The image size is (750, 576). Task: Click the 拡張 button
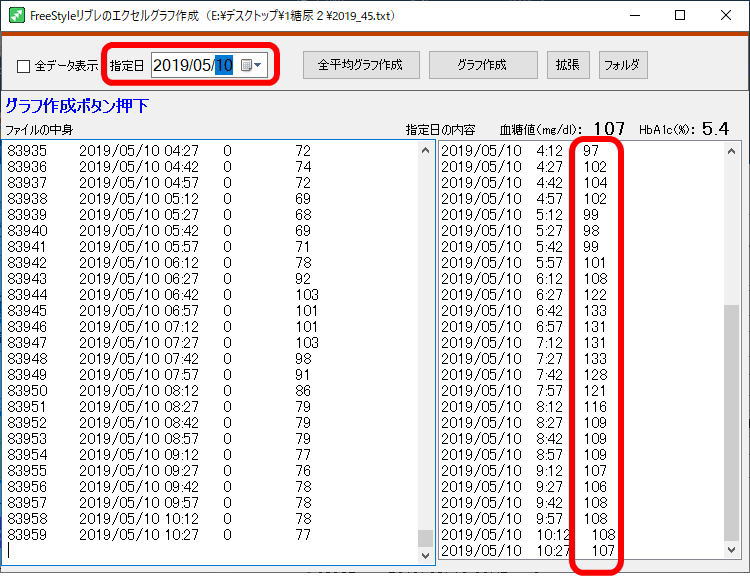click(x=568, y=65)
